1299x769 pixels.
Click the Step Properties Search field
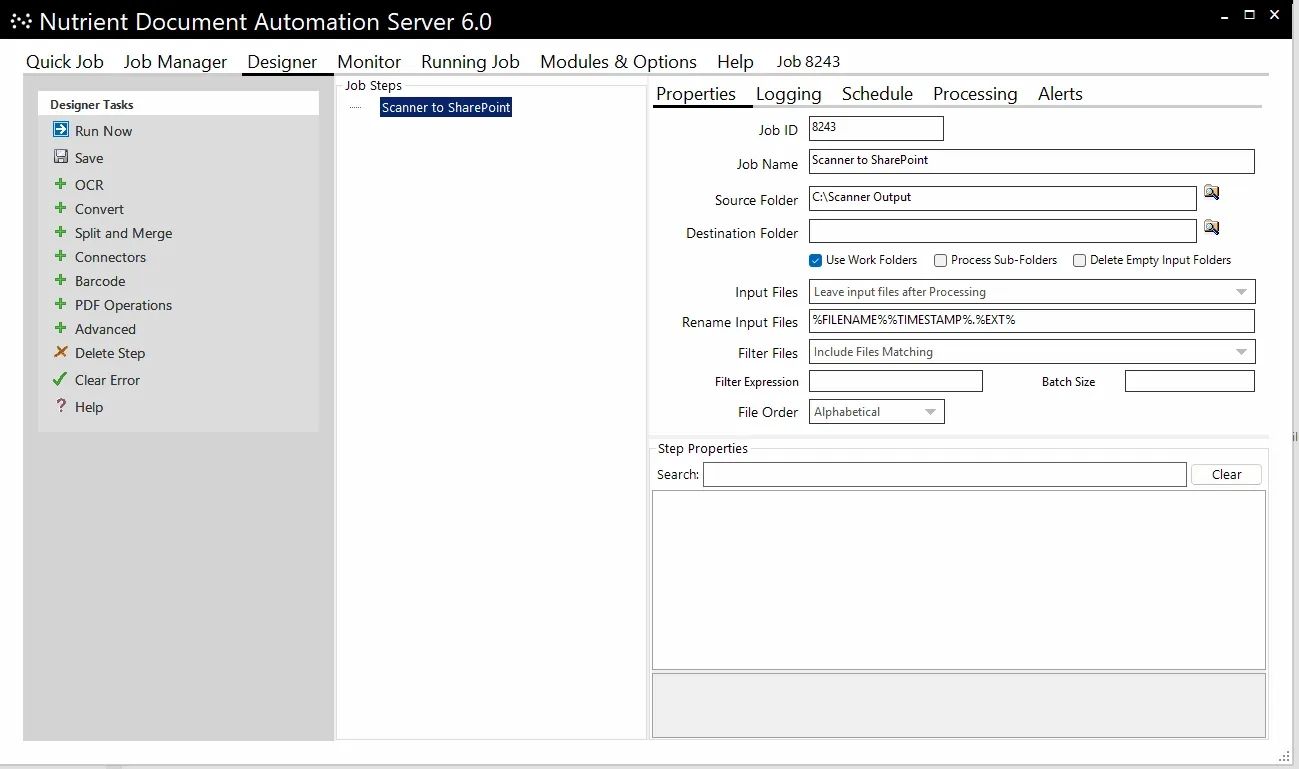pyautogui.click(x=945, y=475)
